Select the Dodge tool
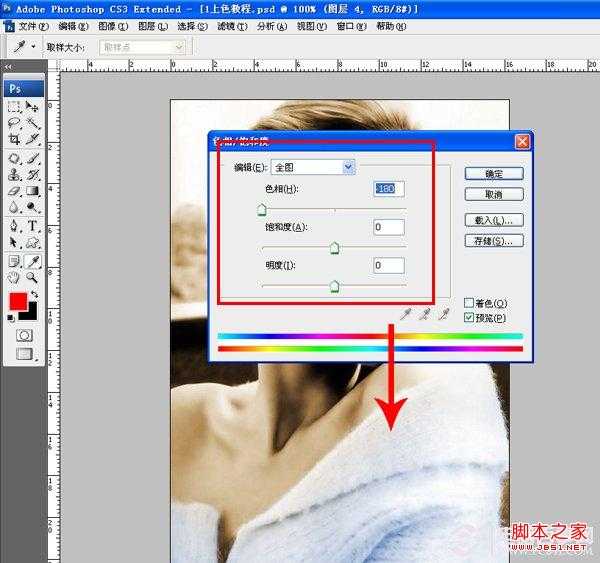Image resolution: width=600 pixels, height=563 pixels. [x=33, y=207]
